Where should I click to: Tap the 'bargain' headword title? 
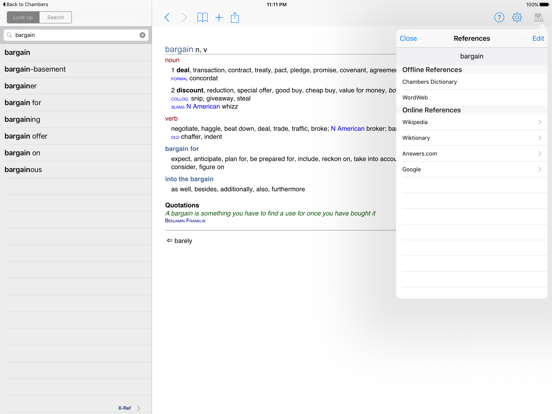click(x=179, y=49)
